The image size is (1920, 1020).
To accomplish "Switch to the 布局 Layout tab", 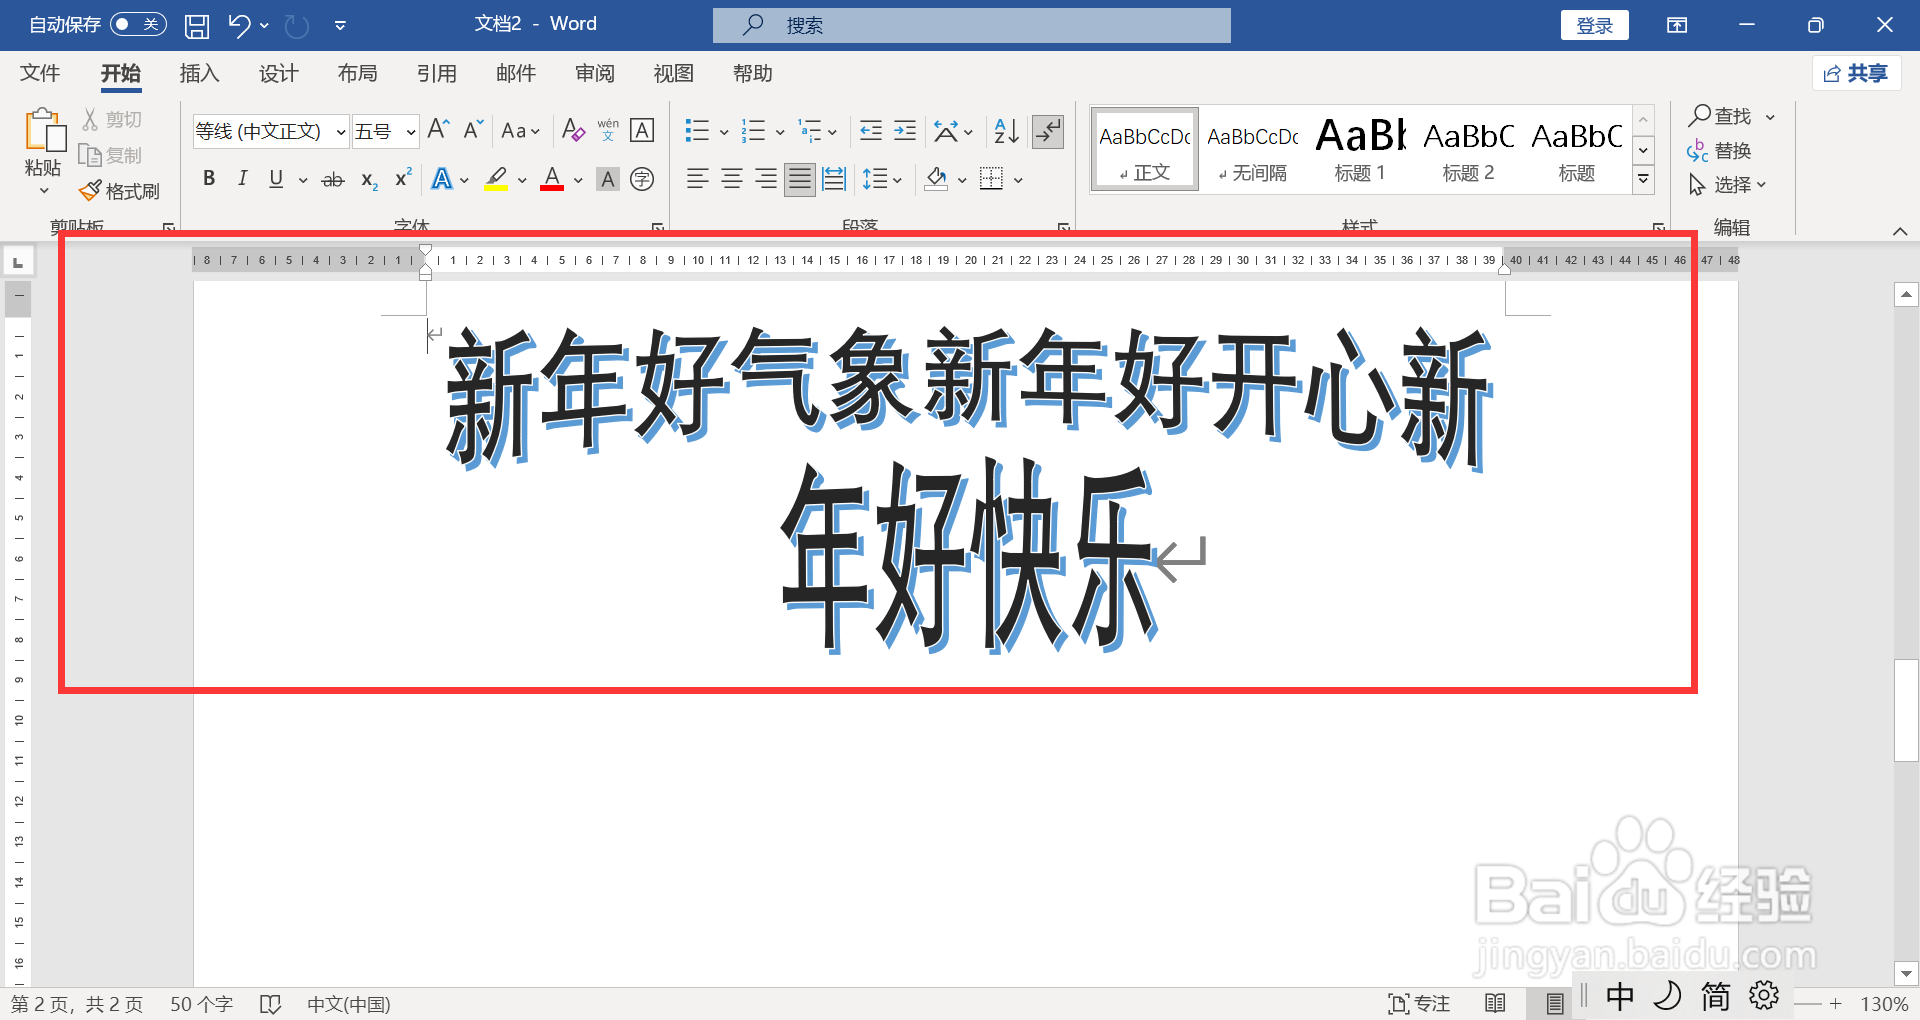I will pos(357,73).
